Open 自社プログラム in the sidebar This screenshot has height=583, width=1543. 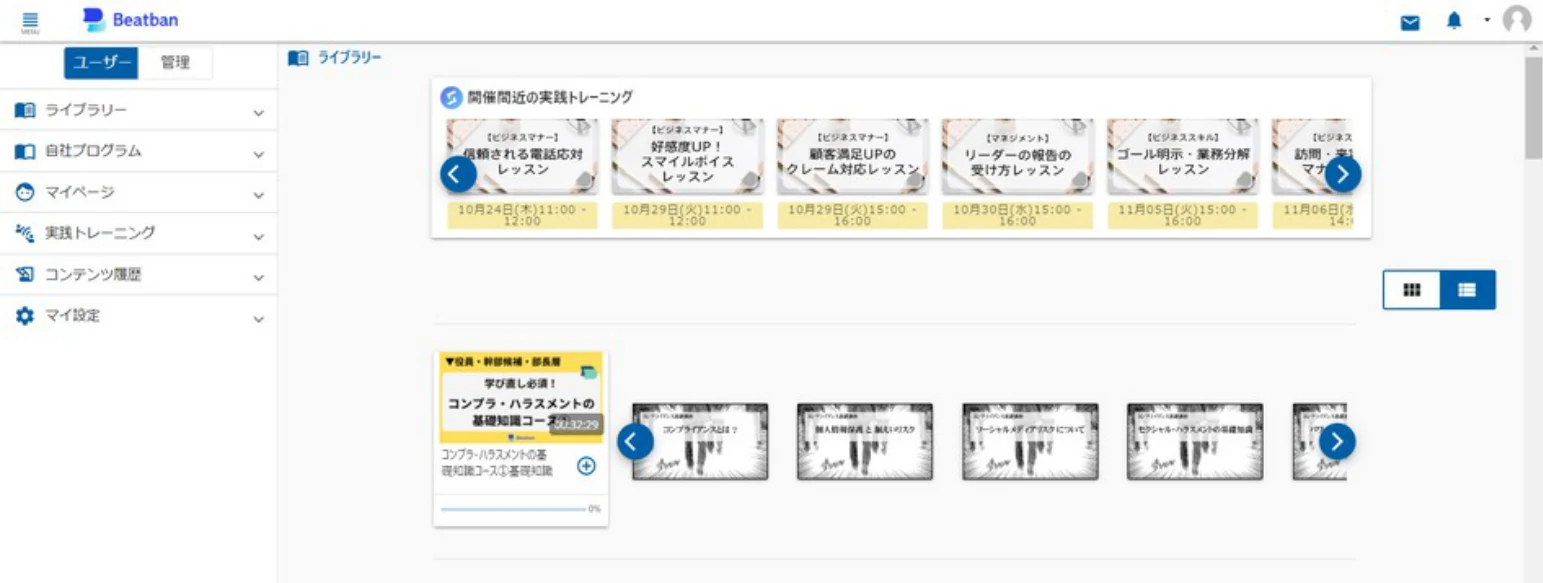point(138,152)
